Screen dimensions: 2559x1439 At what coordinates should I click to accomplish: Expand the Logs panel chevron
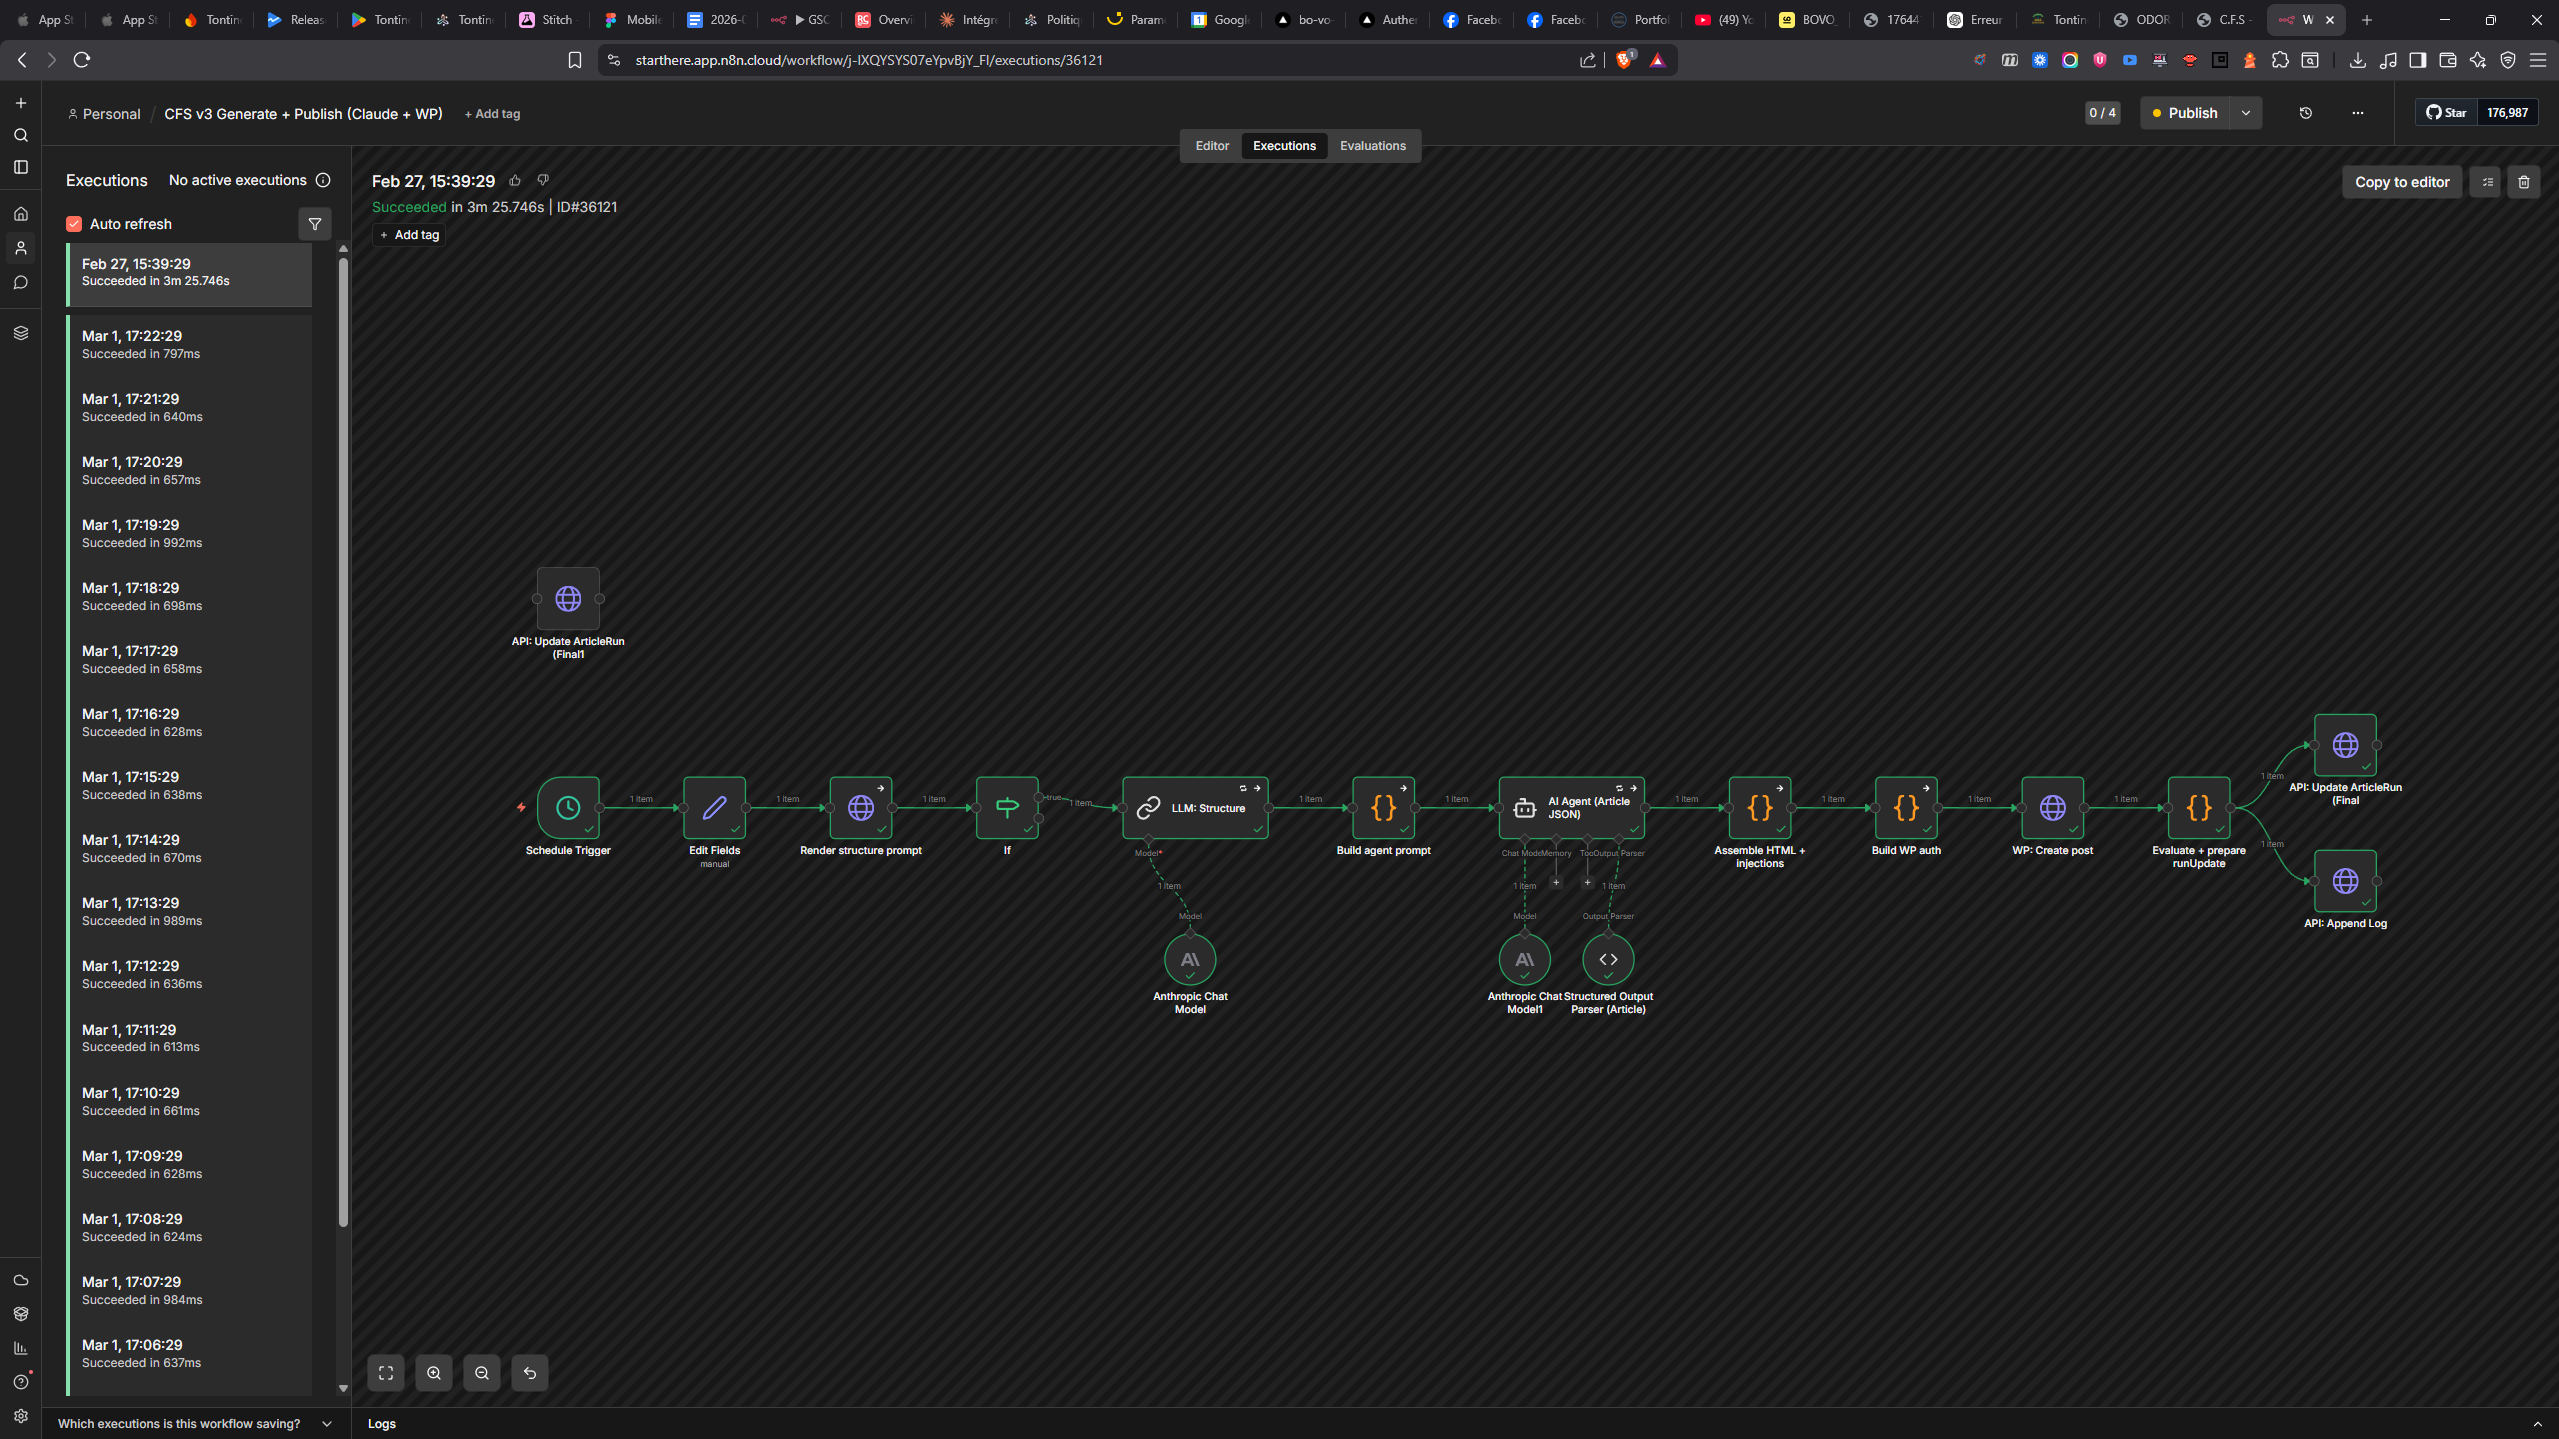tap(2536, 1423)
